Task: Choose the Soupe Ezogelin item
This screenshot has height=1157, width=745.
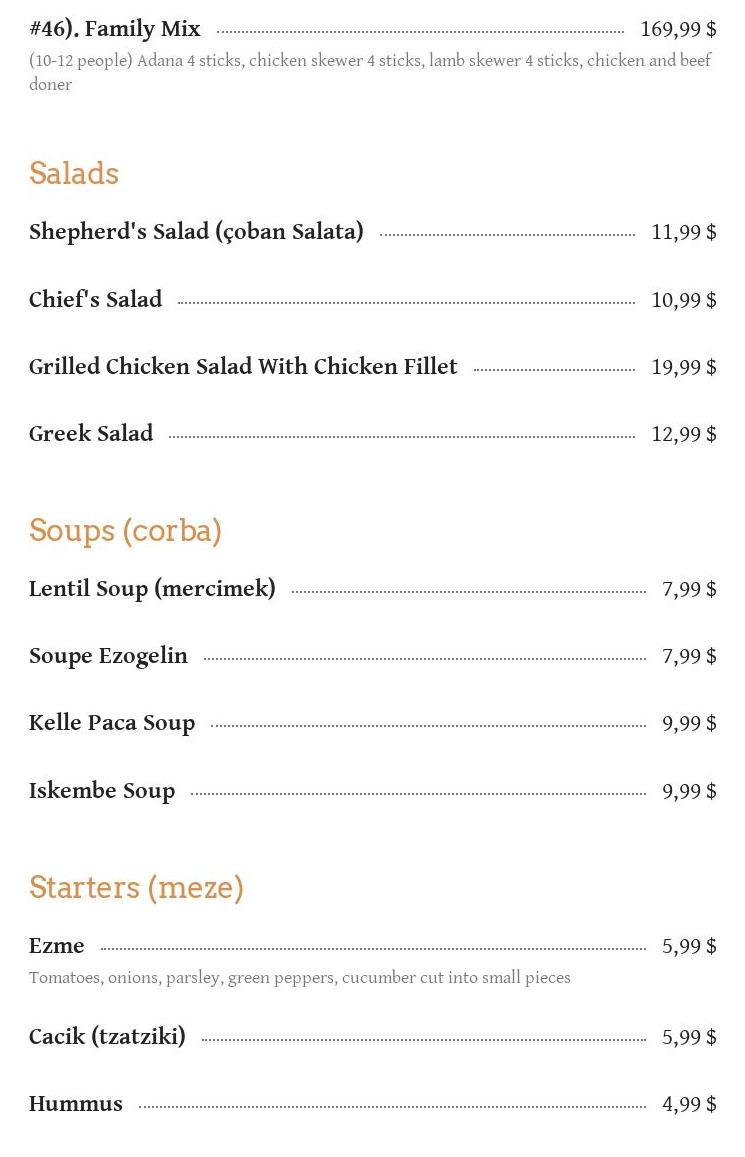Action: [108, 656]
